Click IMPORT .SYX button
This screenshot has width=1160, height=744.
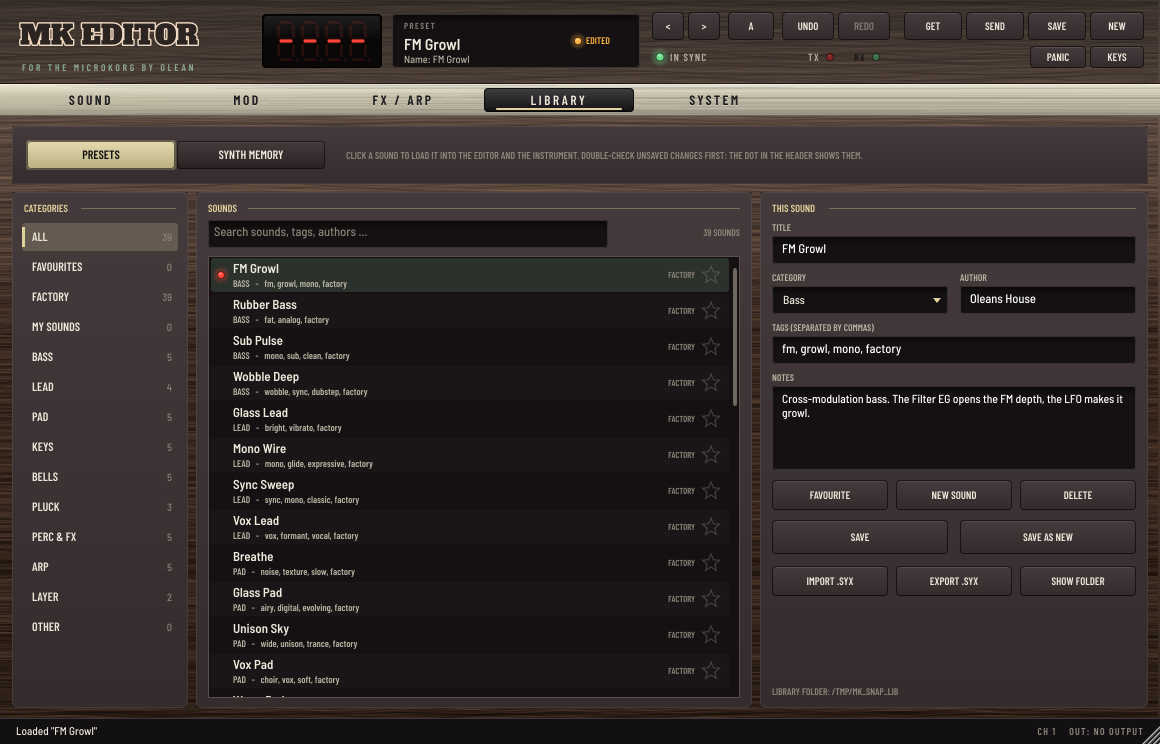tap(829, 581)
